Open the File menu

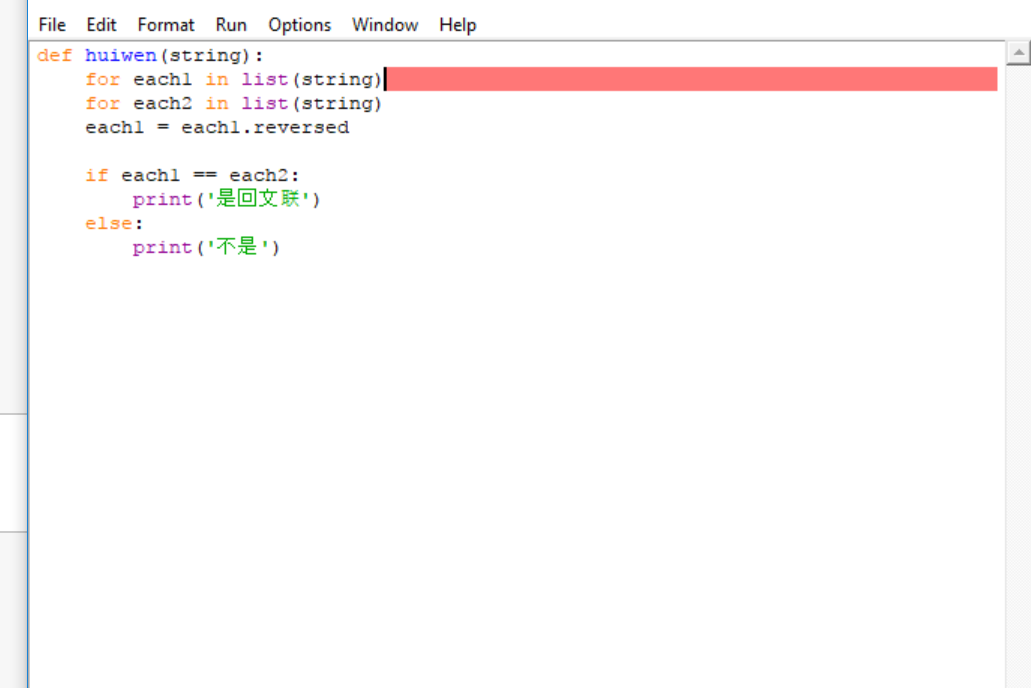pyautogui.click(x=52, y=25)
